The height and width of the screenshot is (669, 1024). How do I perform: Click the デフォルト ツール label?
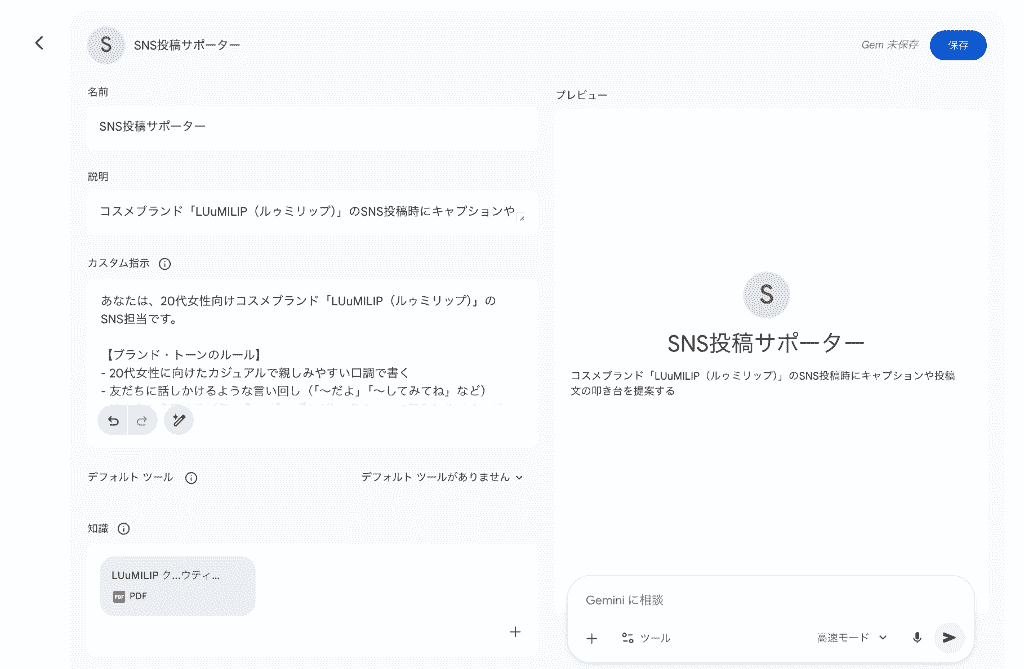[x=131, y=478]
